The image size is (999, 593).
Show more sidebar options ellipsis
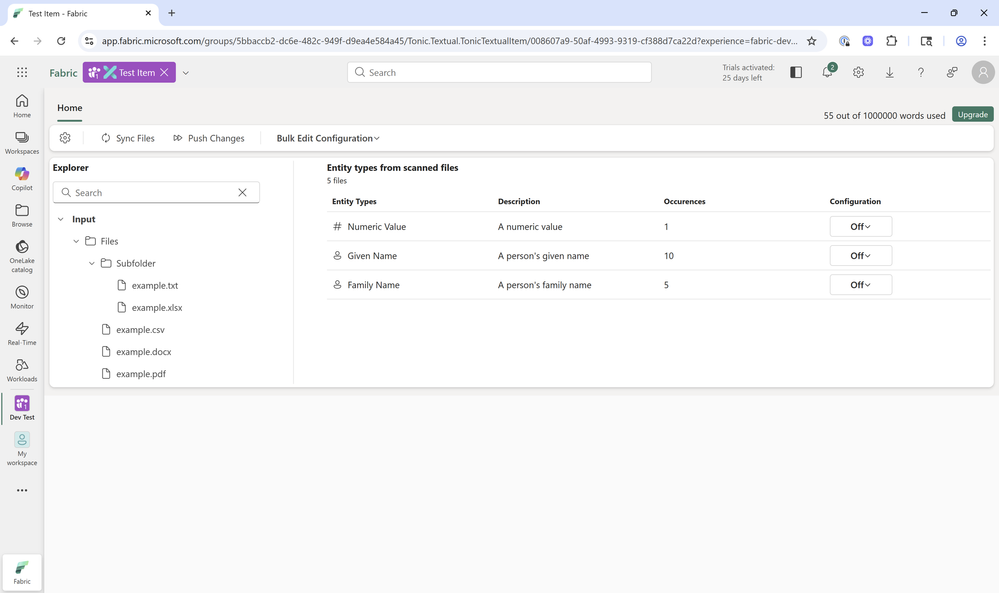tap(22, 490)
